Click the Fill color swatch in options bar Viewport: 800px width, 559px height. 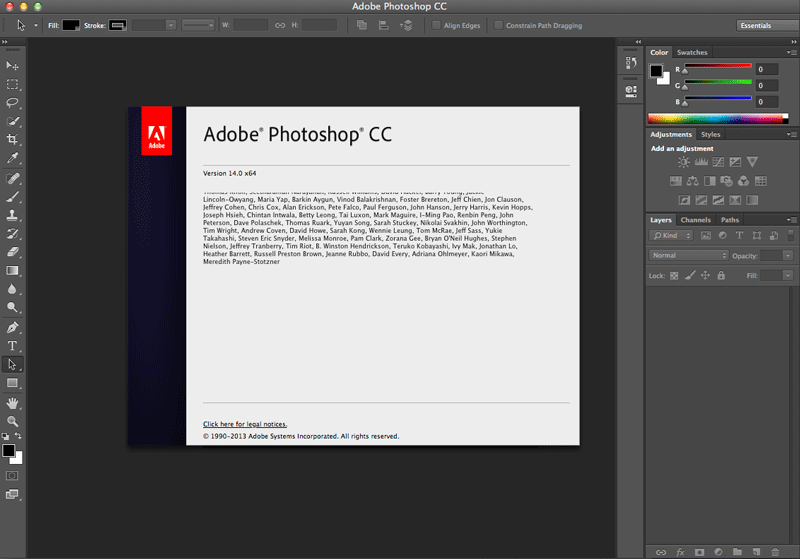point(71,25)
